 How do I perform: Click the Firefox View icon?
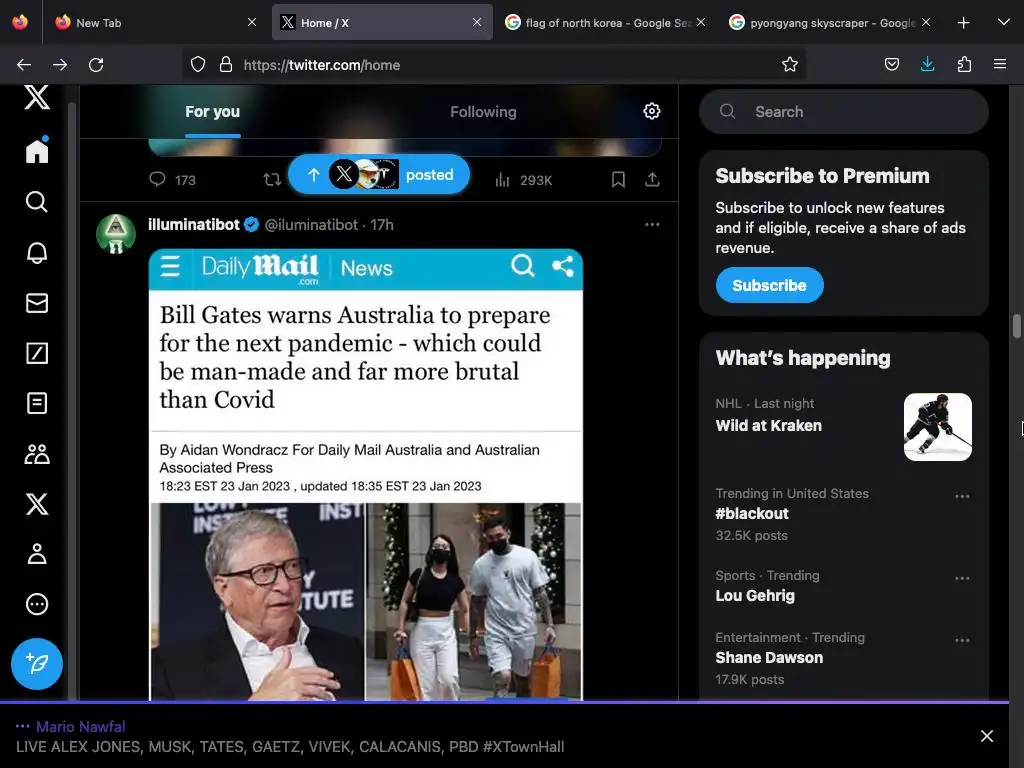pyautogui.click(x=20, y=22)
